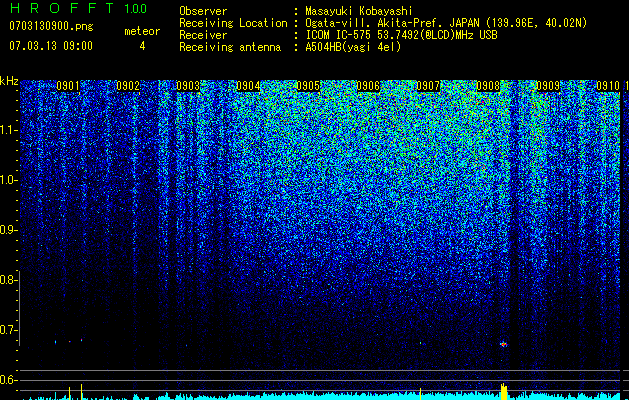Click the 0.8 frequency axis label
This screenshot has width=629, height=400.
click(x=8, y=280)
